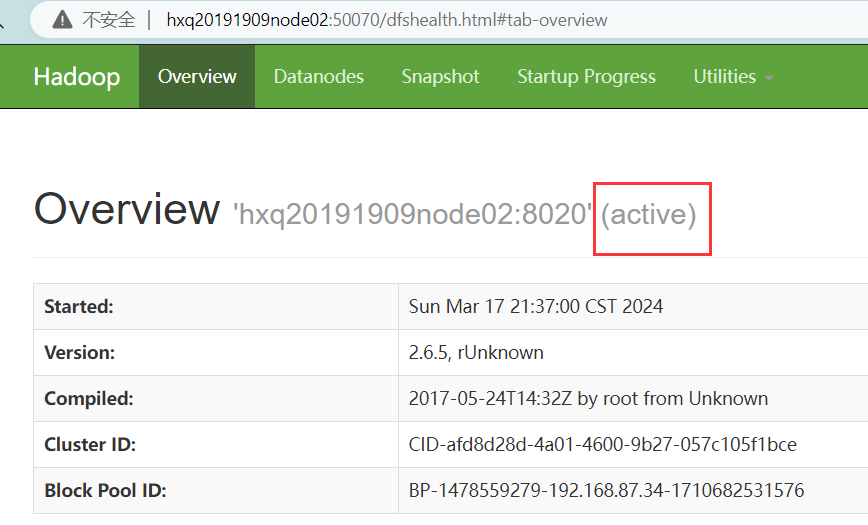Select the 'hxq20191909node02:8020' namenode text
The image size is (868, 525).
pos(413,214)
